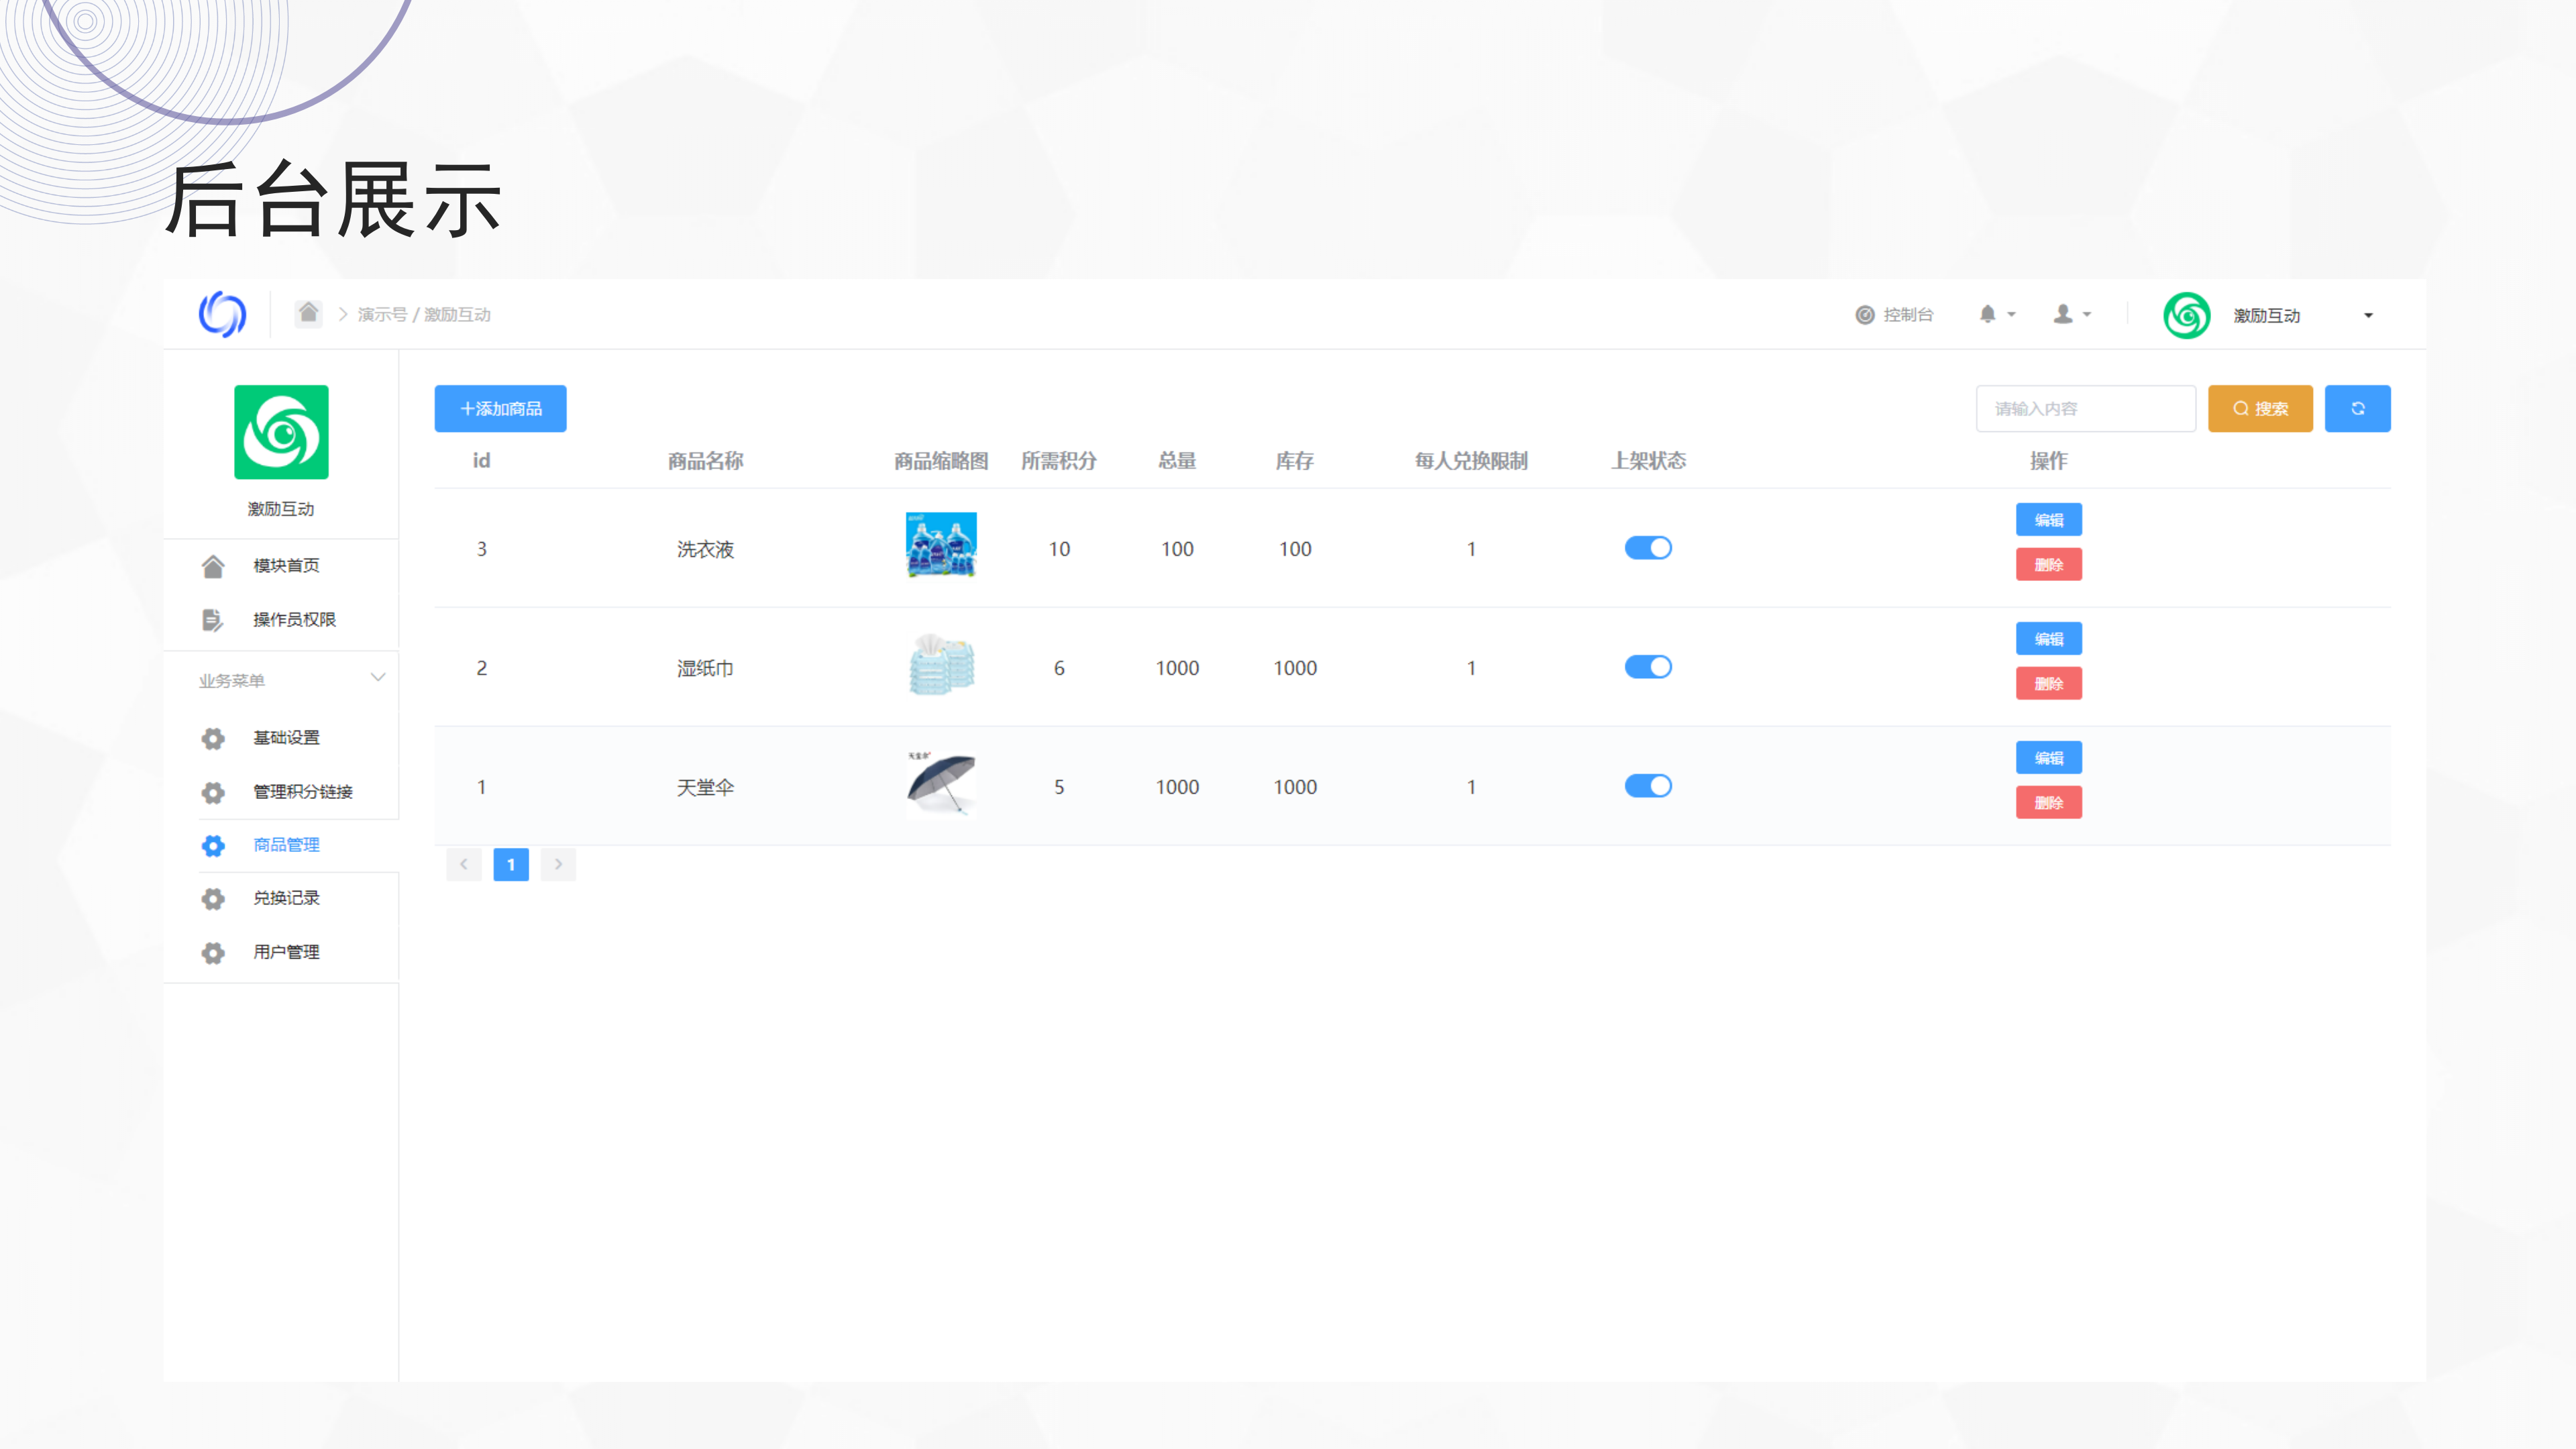Click the 演示号 / 激励互动 breadcrumb text

coord(424,315)
